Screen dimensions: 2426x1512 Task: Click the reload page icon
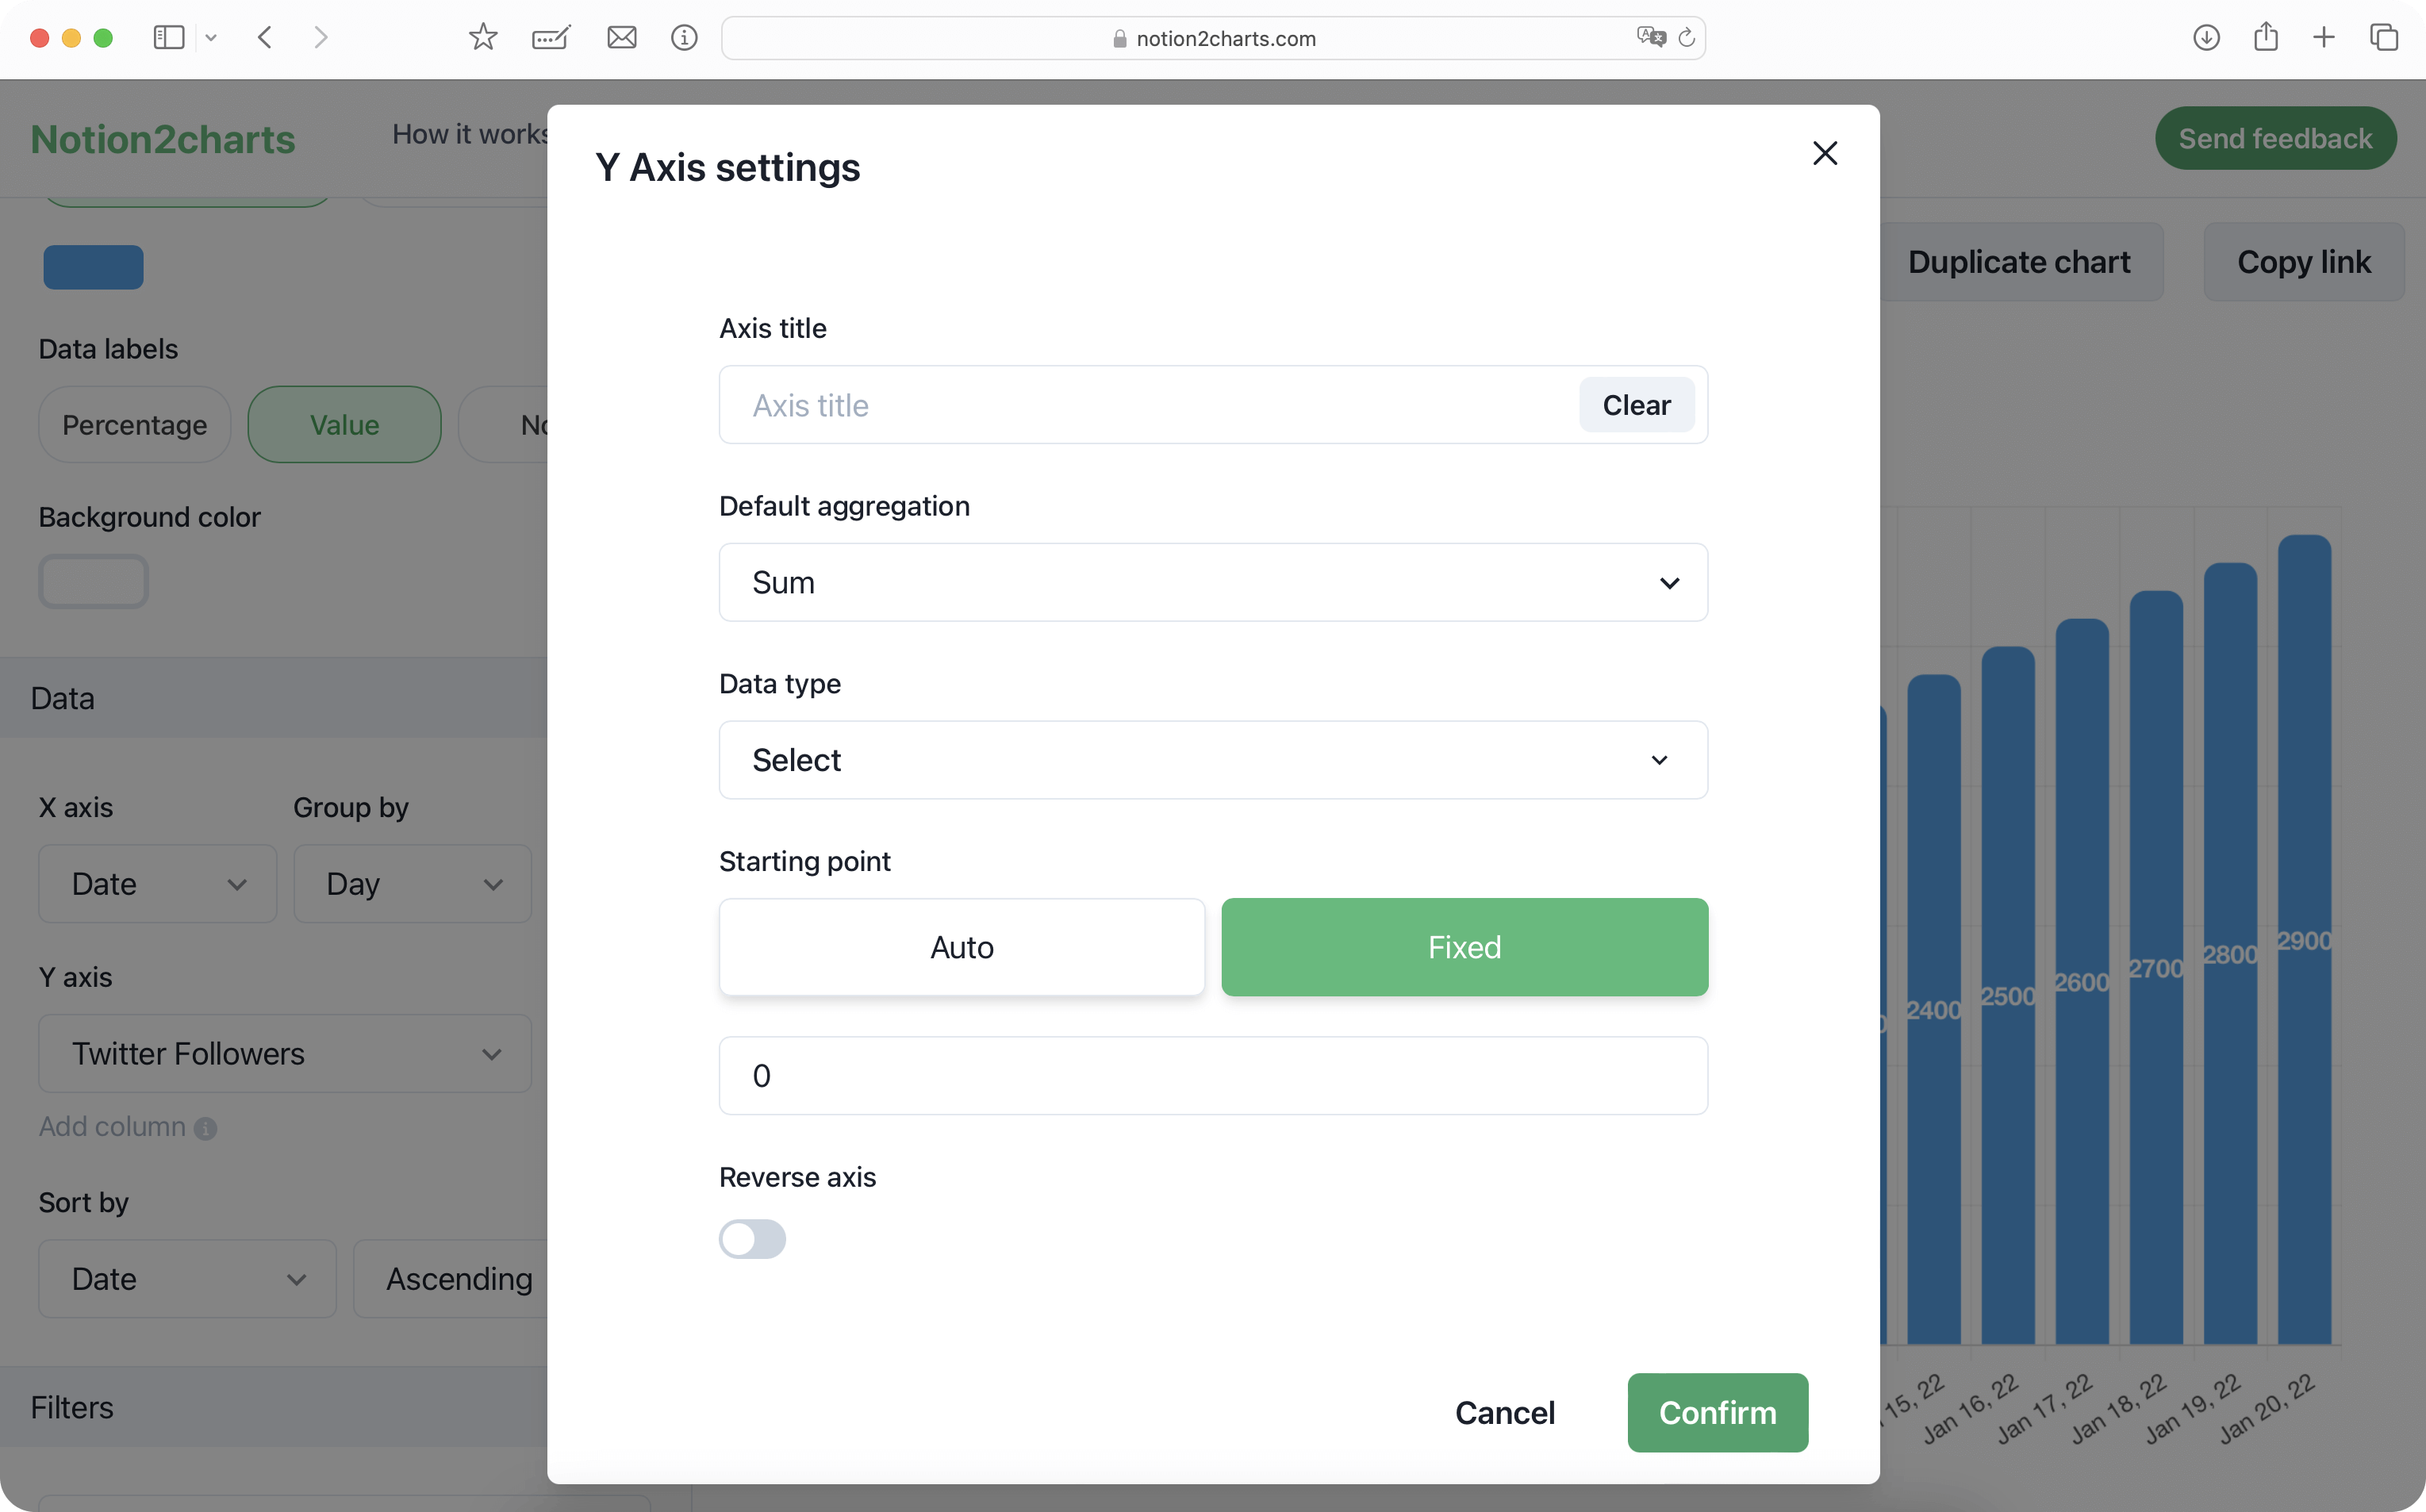1687,38
